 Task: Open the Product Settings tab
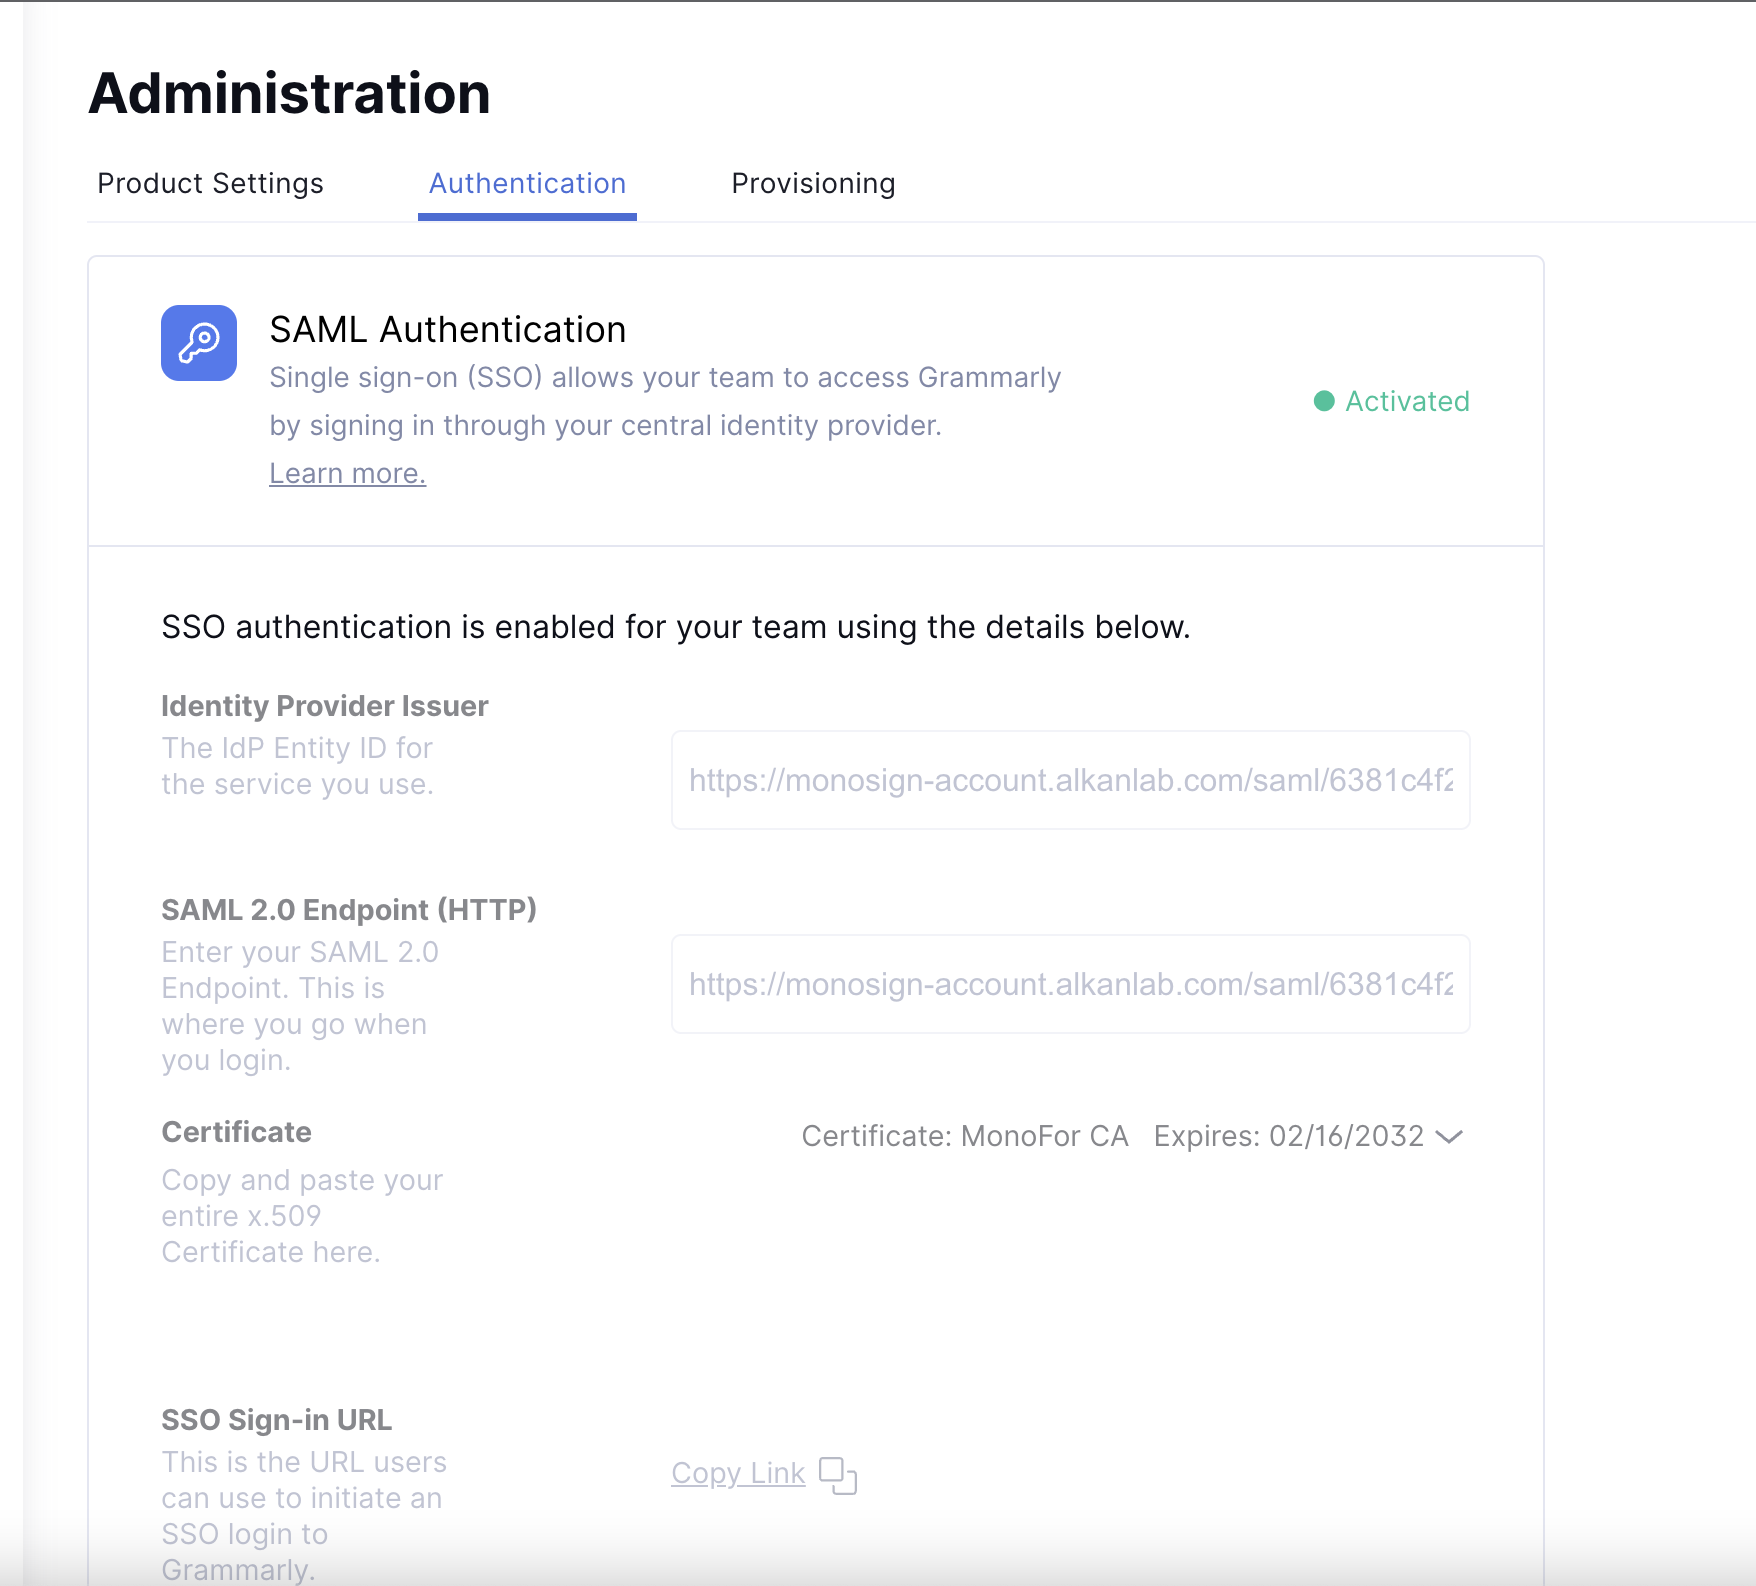coord(210,184)
